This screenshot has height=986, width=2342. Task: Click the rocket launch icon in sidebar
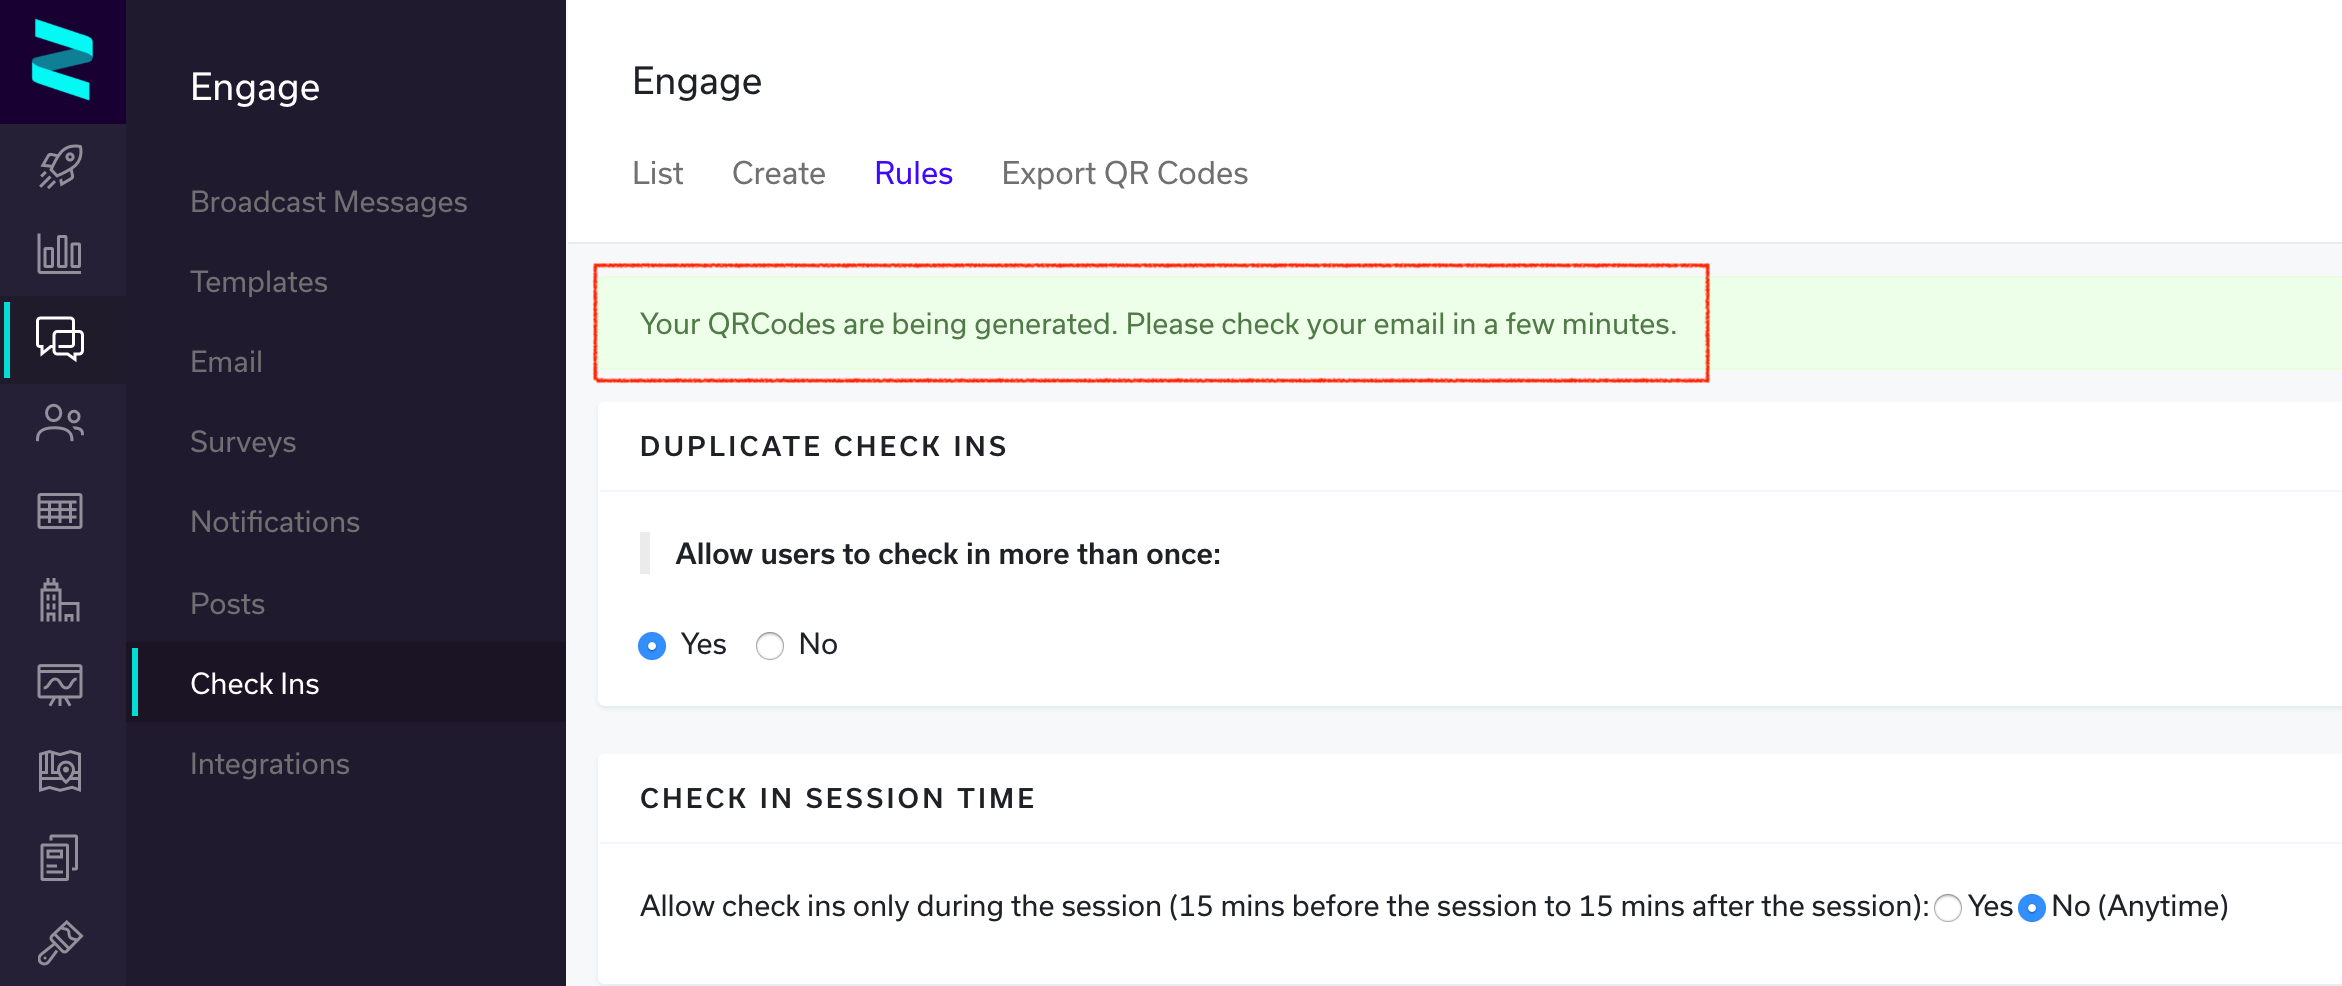pyautogui.click(x=61, y=167)
